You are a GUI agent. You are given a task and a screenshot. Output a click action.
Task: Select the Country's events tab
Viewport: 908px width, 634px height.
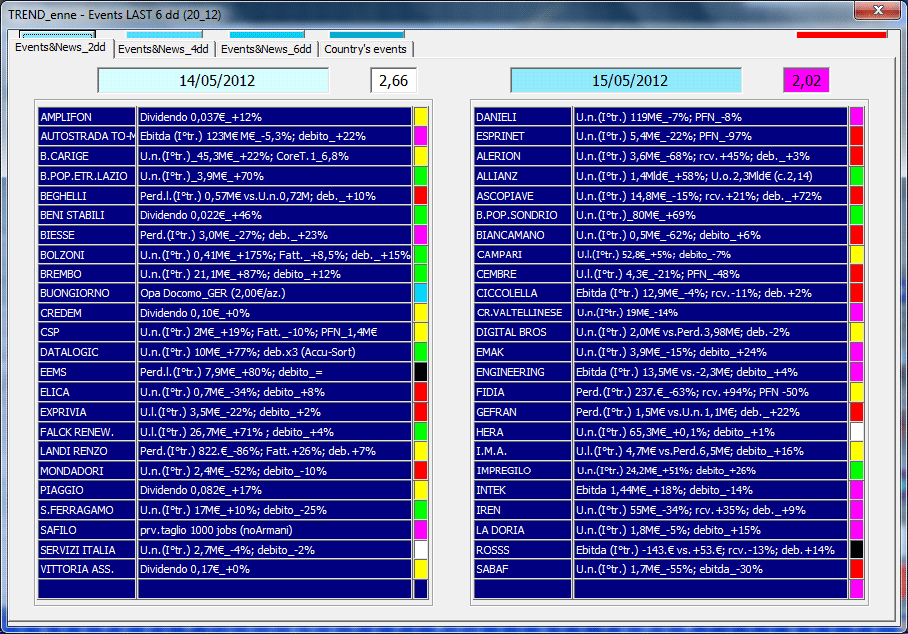[x=365, y=49]
